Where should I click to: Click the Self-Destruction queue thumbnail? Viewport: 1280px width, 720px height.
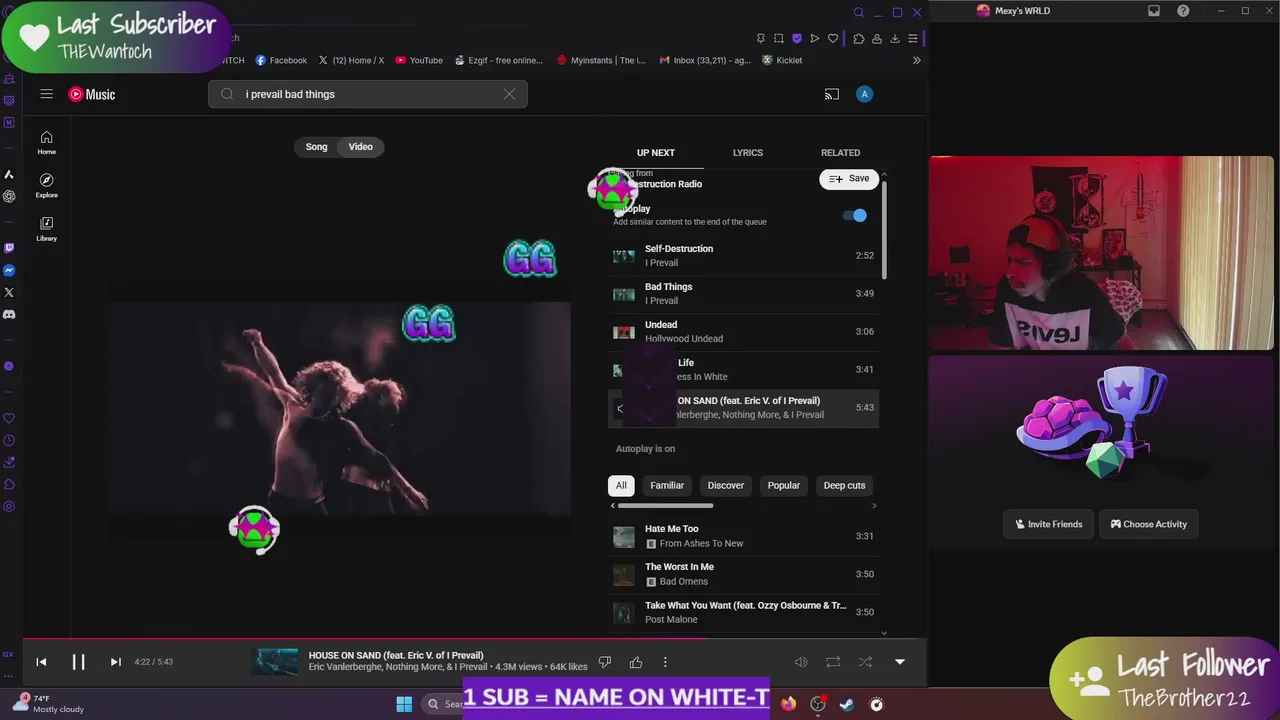[623, 256]
